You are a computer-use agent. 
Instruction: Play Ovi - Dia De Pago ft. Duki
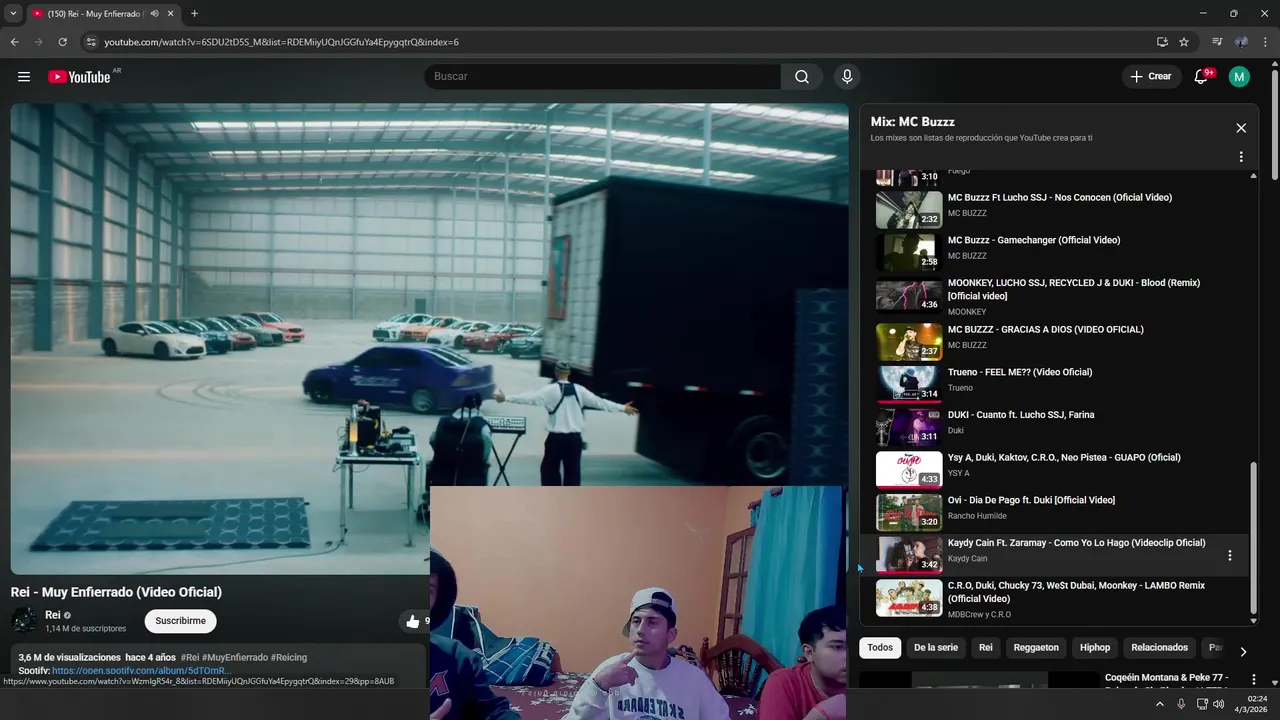pyautogui.click(x=1031, y=501)
